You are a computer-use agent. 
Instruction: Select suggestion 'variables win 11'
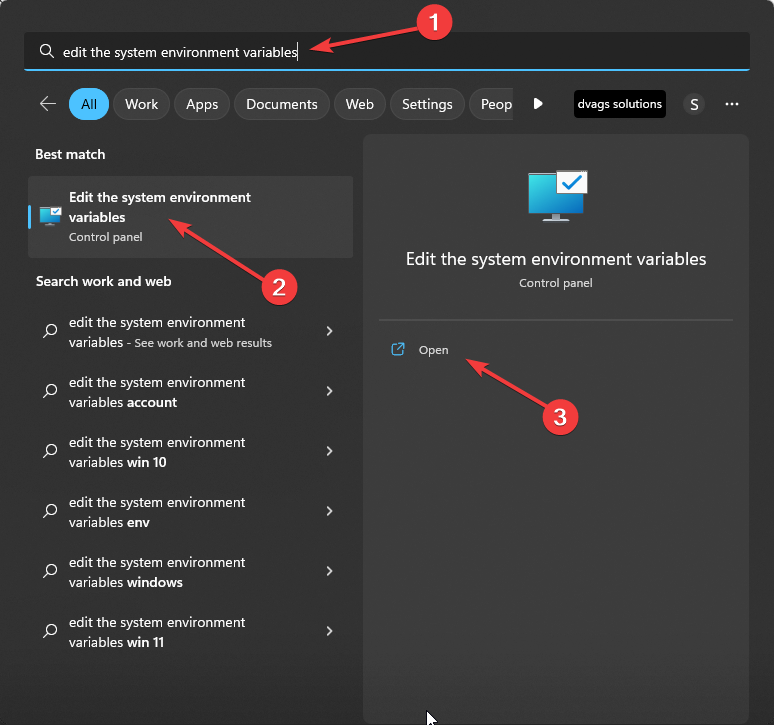(x=191, y=632)
